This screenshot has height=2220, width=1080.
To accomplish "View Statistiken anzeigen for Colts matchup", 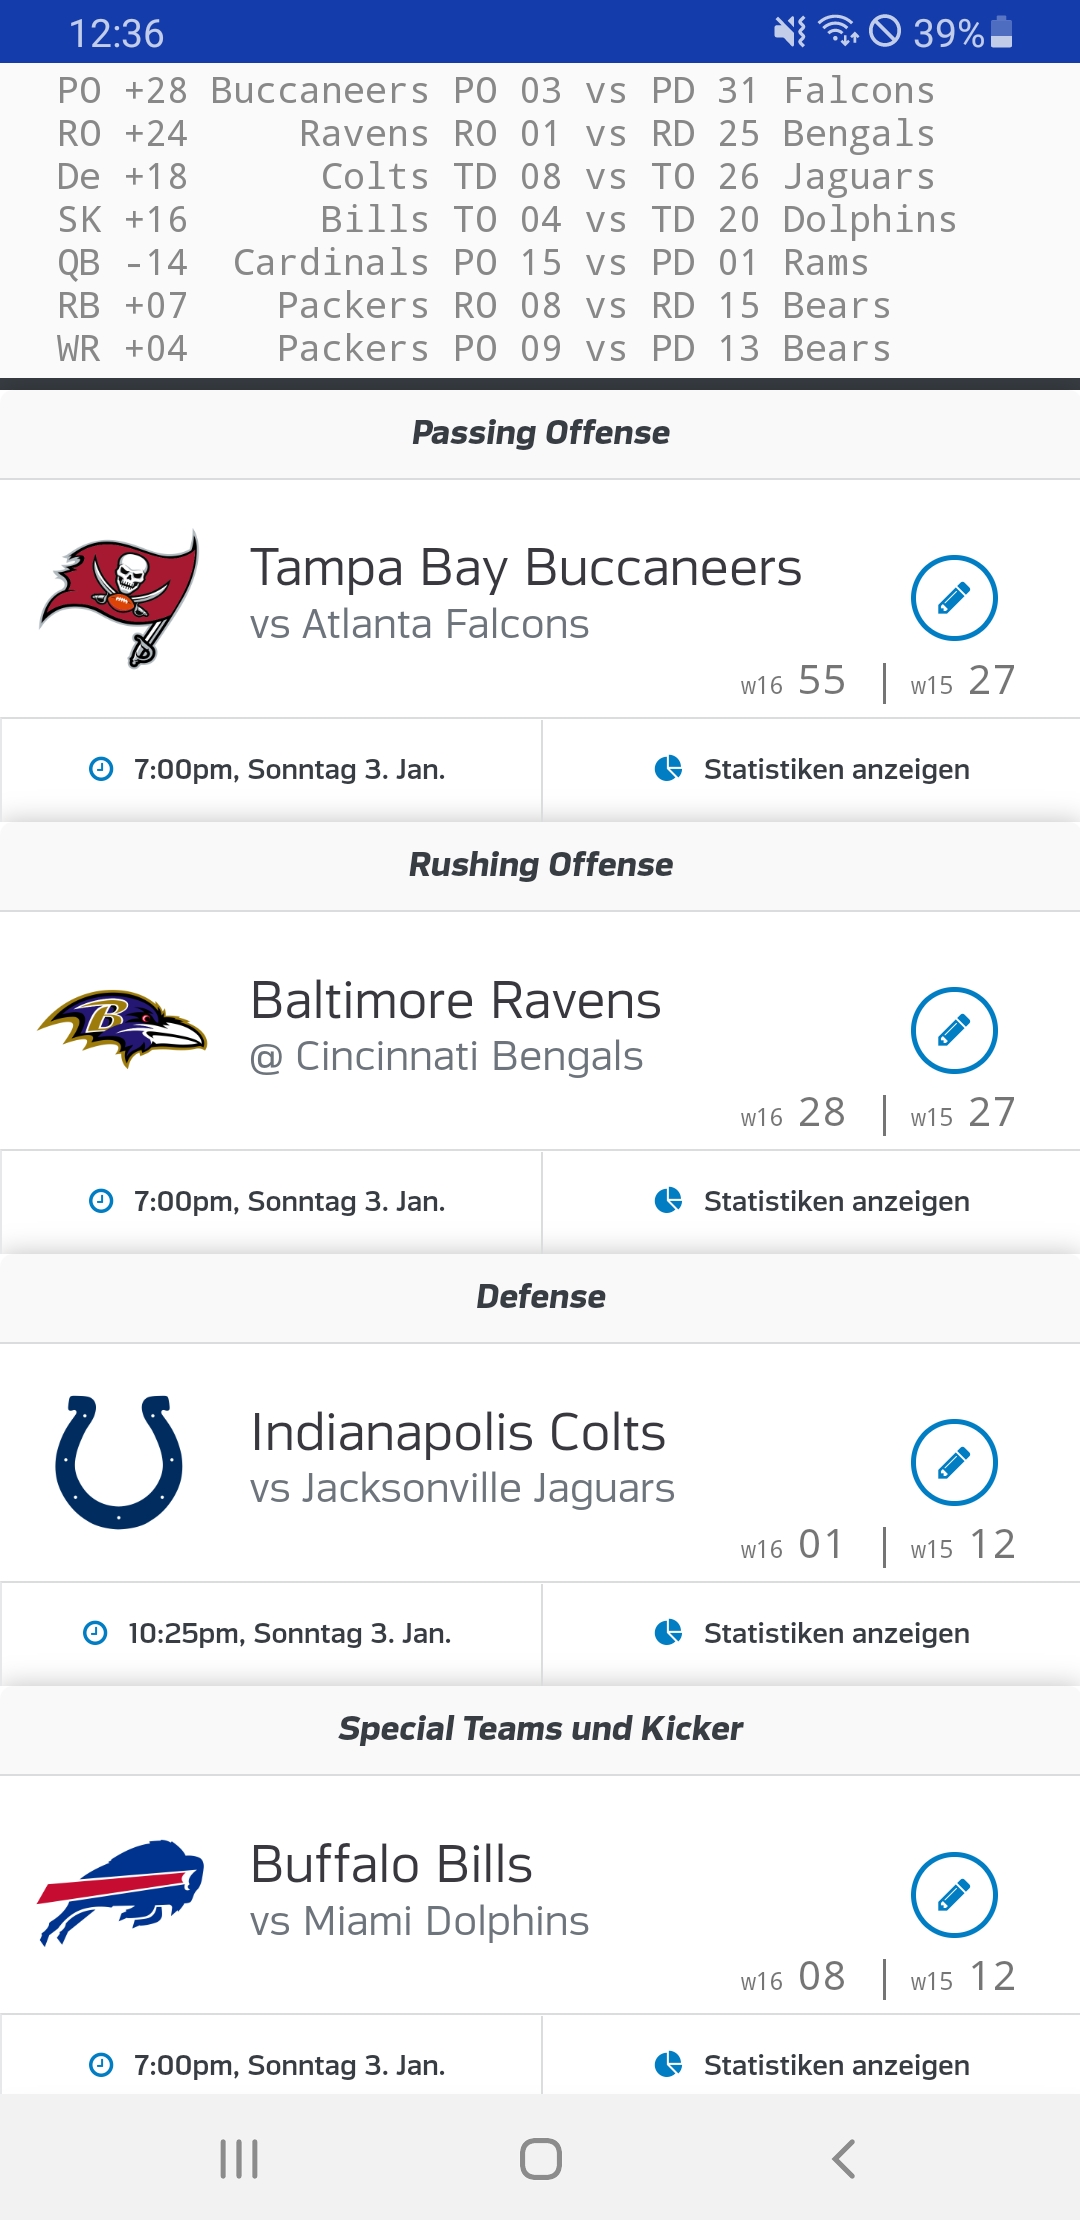I will pos(812,1633).
